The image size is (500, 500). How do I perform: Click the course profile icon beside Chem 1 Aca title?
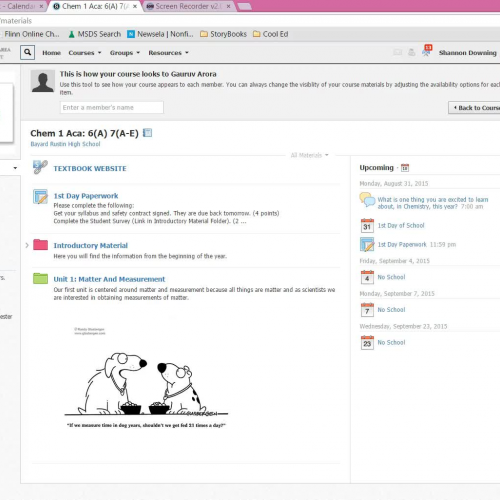coord(147,133)
